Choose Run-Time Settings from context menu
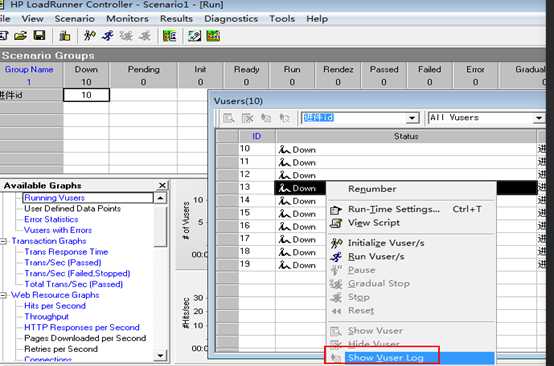Image resolution: width=554 pixels, height=366 pixels. (x=411, y=209)
